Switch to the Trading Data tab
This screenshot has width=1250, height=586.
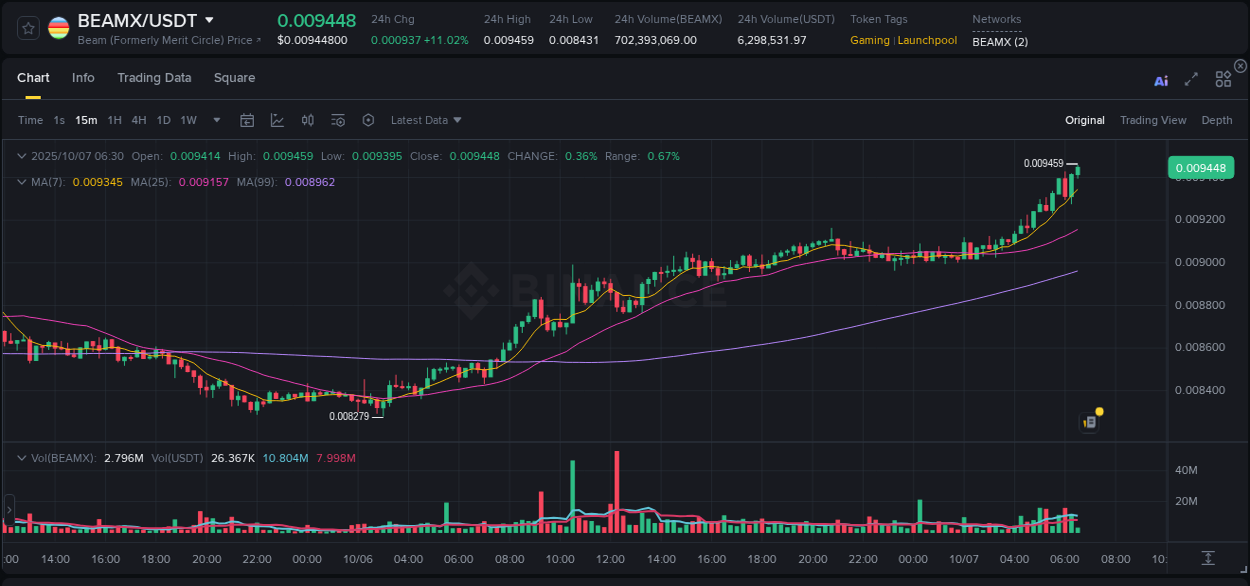tap(154, 77)
